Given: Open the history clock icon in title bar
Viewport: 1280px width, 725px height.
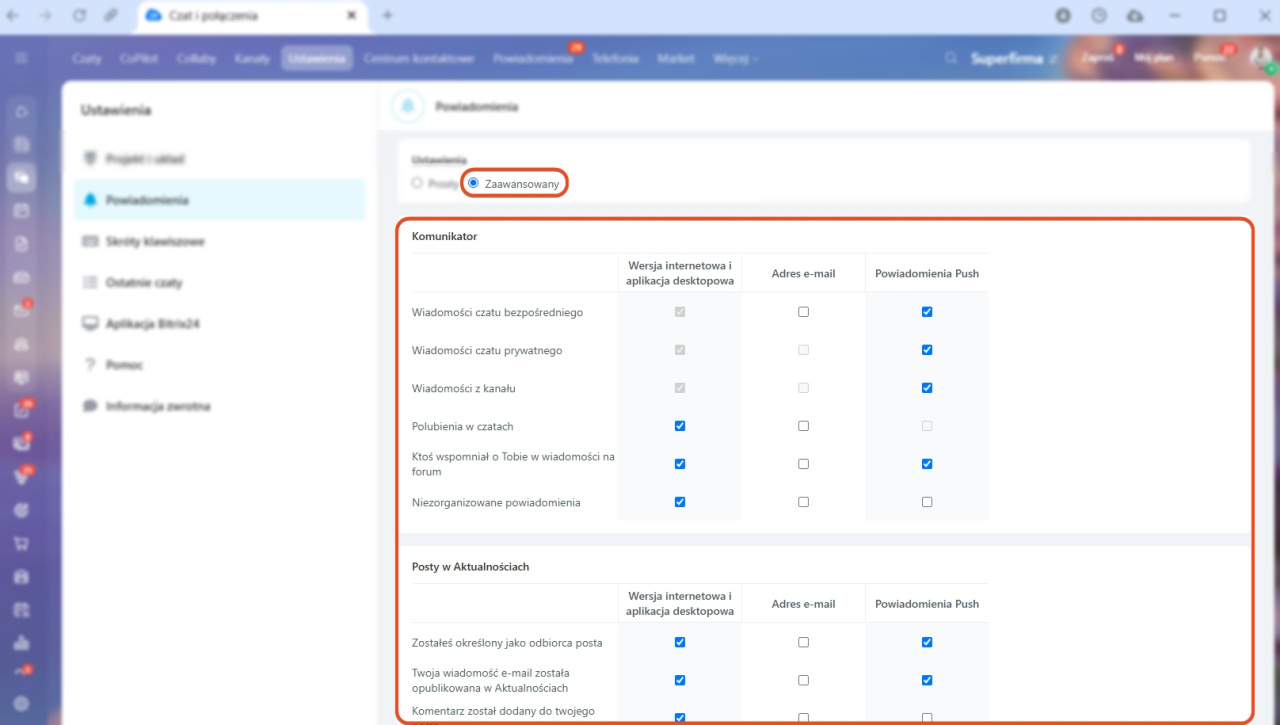Looking at the screenshot, I should pyautogui.click(x=1099, y=15).
